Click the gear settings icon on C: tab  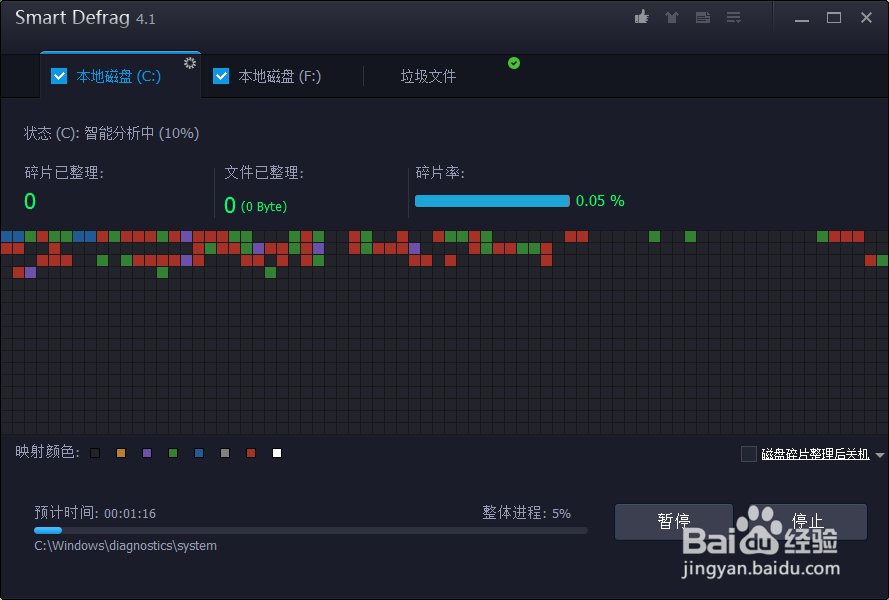click(190, 63)
